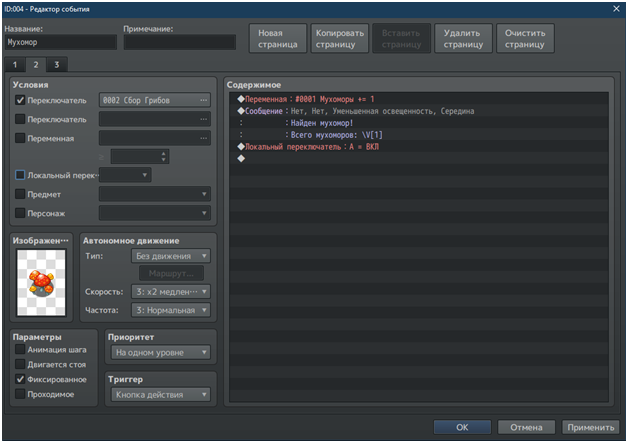Uncheck the first Переключатель condition
The width and height of the screenshot is (628, 443).
(21, 100)
